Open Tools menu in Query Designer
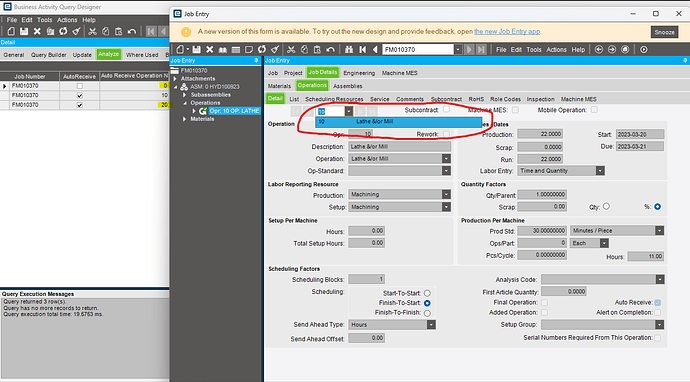The height and width of the screenshot is (382, 690). tap(44, 20)
